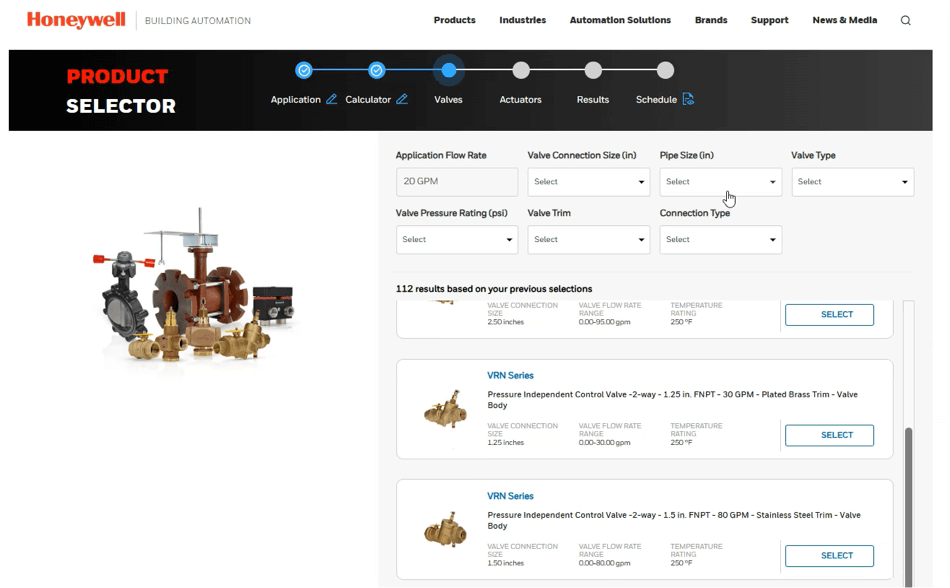The image size is (950, 588).
Task: Click the '0.00-95.00 gpm' flow rate value
Action: click(x=604, y=322)
